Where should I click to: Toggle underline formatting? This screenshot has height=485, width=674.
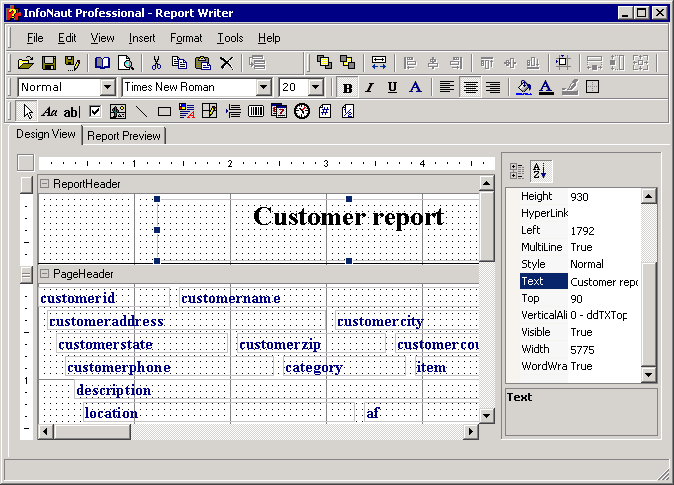pyautogui.click(x=392, y=88)
